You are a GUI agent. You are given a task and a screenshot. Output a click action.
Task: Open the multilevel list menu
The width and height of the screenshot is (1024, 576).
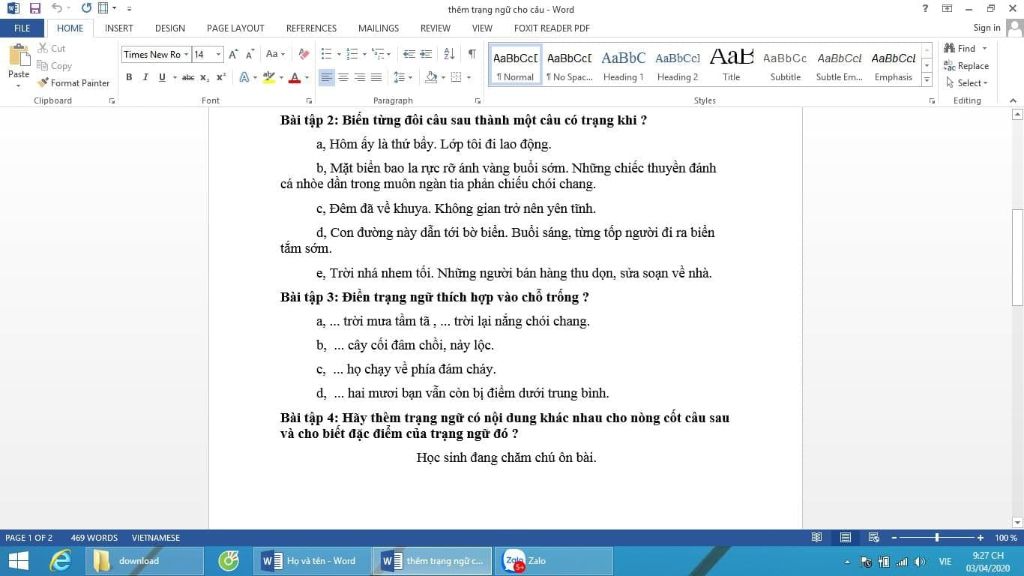(x=379, y=54)
